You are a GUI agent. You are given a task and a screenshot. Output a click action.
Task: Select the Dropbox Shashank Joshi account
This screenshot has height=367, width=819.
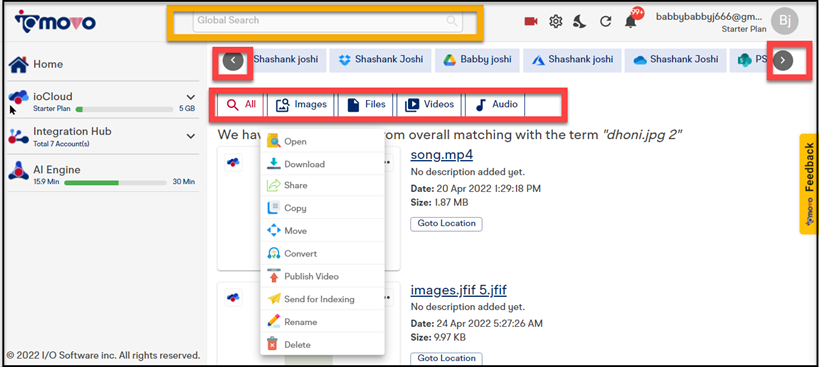coord(381,60)
